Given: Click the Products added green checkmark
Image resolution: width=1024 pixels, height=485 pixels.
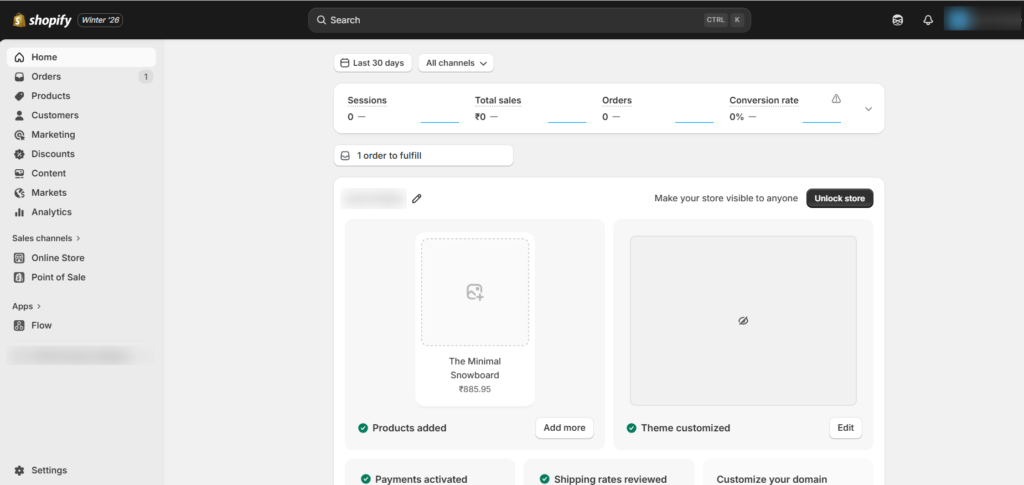Looking at the screenshot, I should coord(363,428).
